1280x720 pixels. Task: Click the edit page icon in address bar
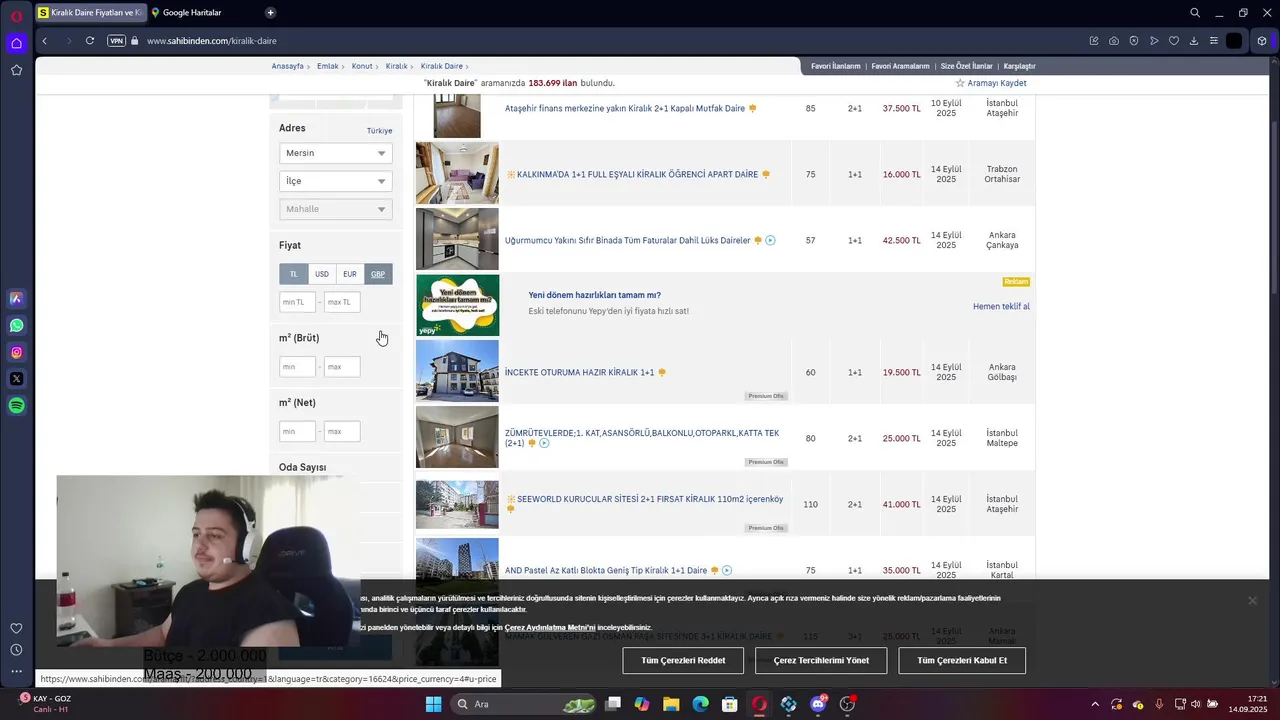tap(1093, 41)
